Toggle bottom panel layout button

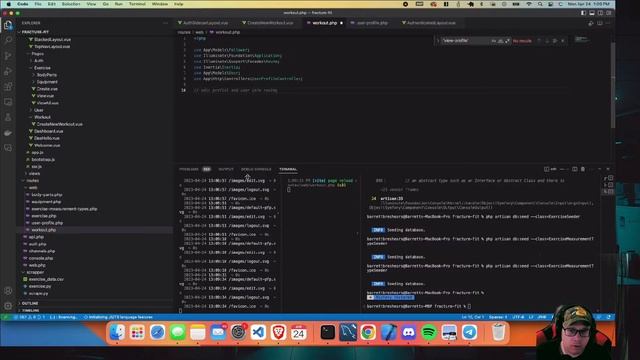point(592,13)
